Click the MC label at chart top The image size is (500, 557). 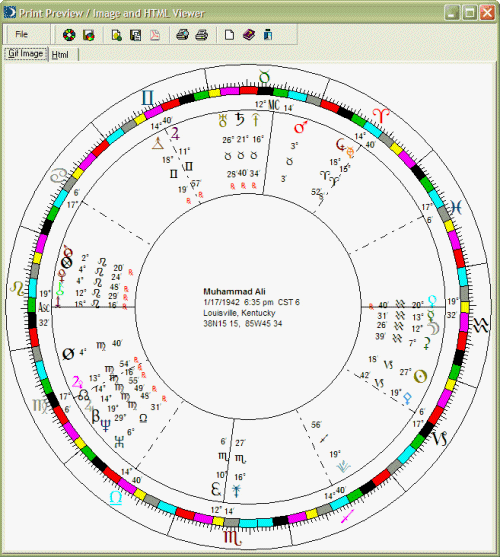coord(274,105)
